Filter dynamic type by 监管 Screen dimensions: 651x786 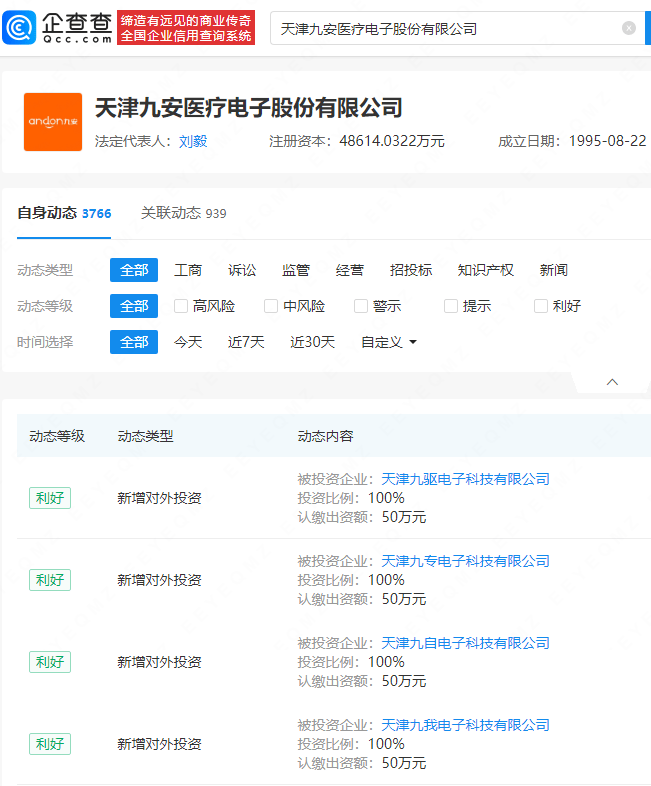click(x=296, y=270)
